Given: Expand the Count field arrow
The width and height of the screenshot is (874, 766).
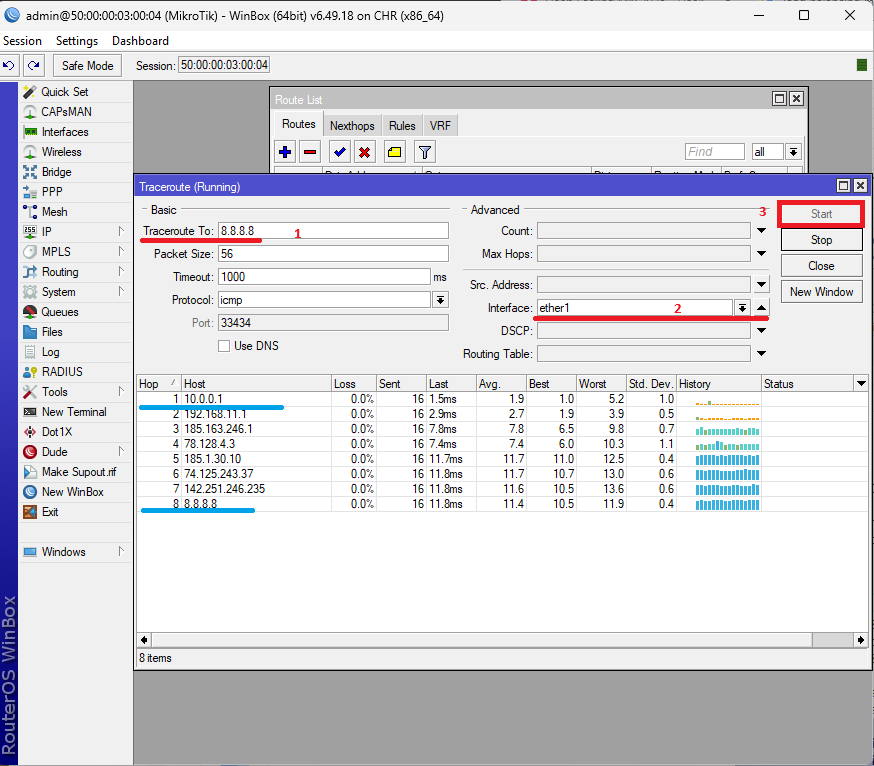Looking at the screenshot, I should click(761, 231).
